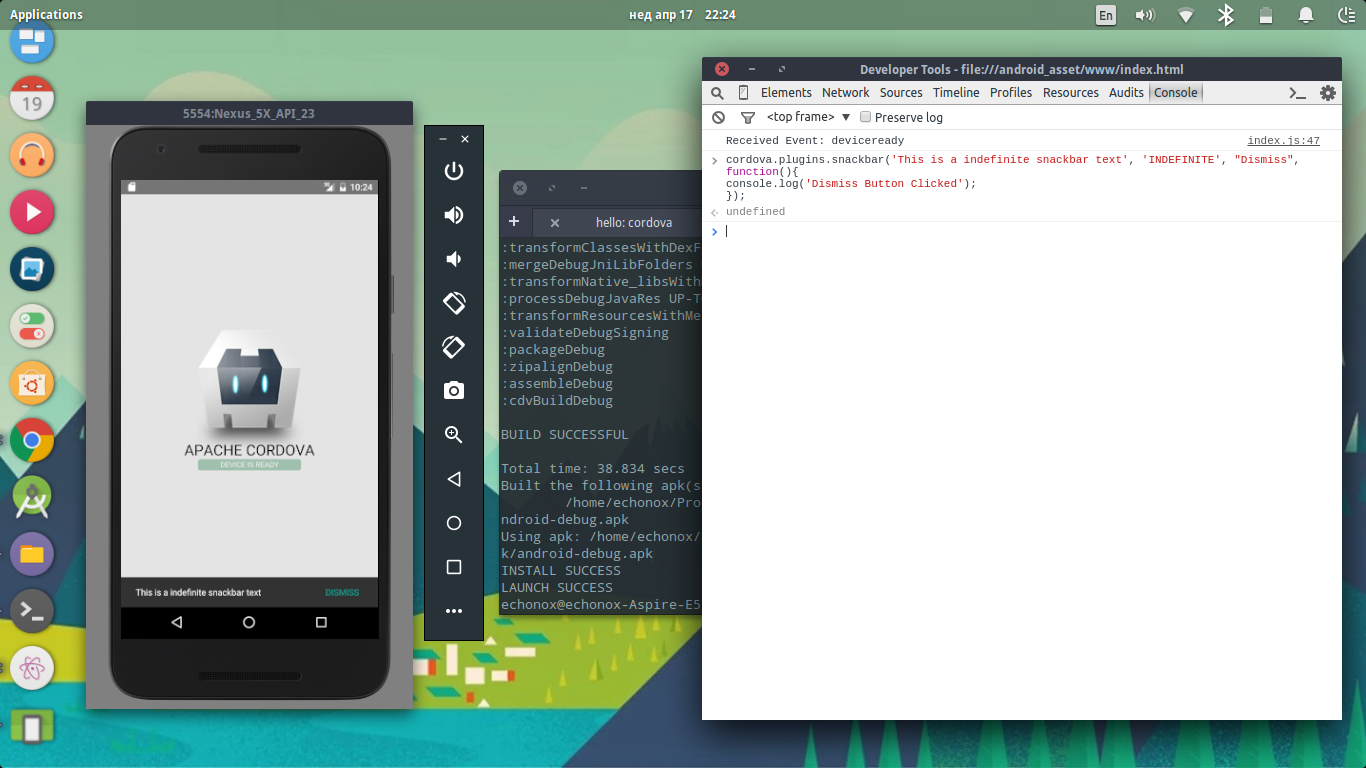Screen dimensions: 1366x768
Task: Tap Android back button on phone screen
Action: pos(177,622)
